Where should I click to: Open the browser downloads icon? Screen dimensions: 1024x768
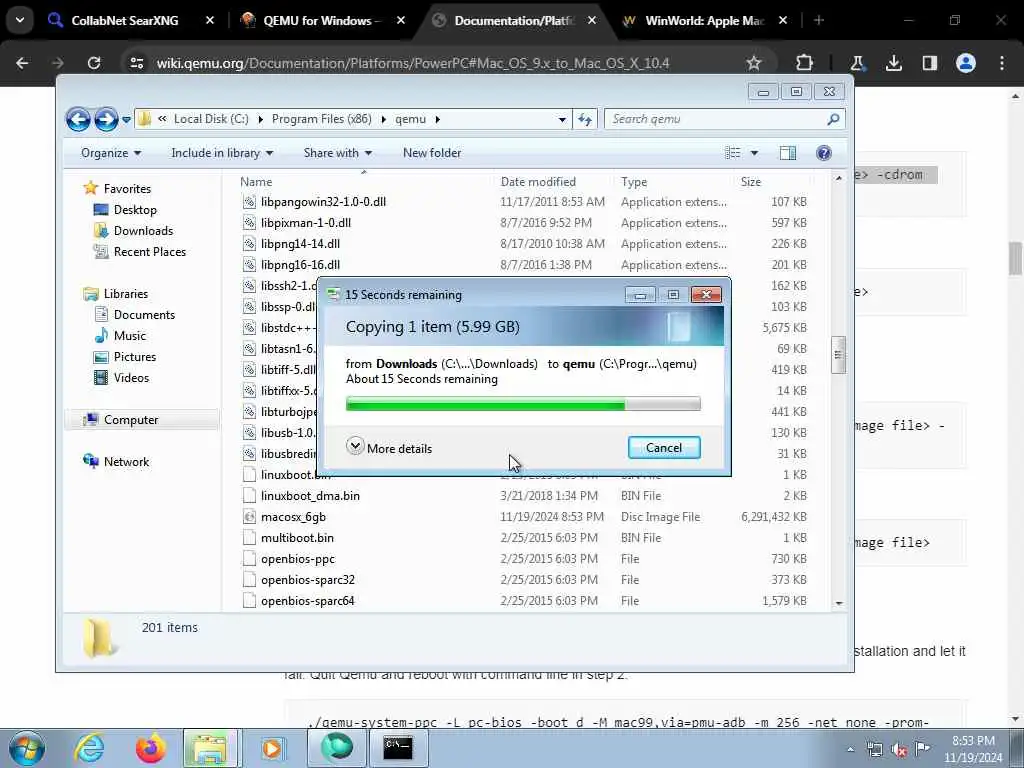[x=893, y=63]
